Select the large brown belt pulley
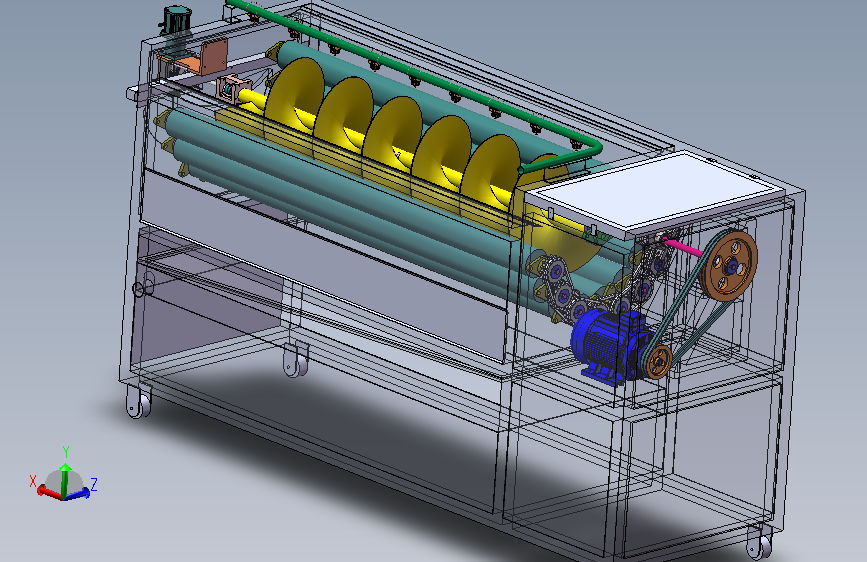The image size is (867, 562). [728, 266]
